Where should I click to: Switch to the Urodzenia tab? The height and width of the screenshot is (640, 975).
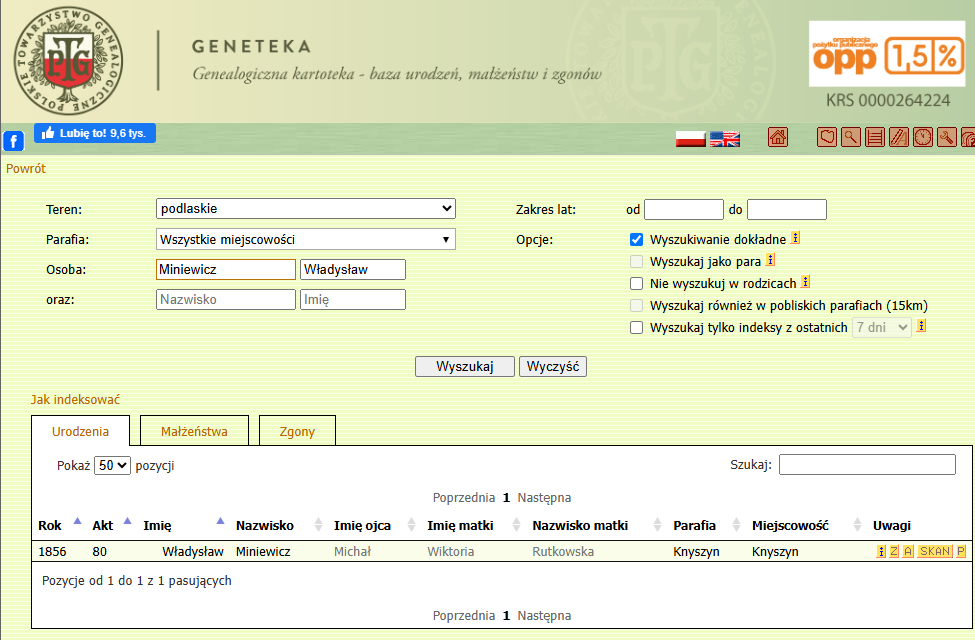80,431
